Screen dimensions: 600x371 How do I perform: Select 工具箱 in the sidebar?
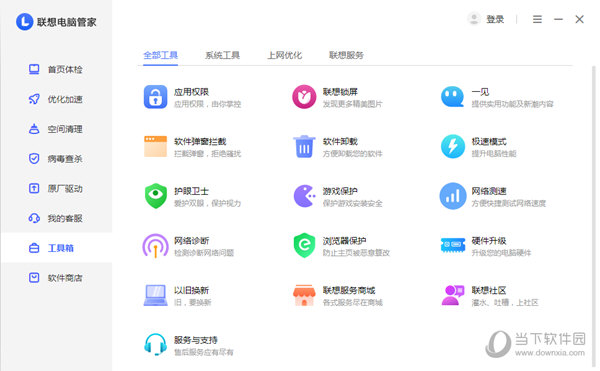click(56, 248)
